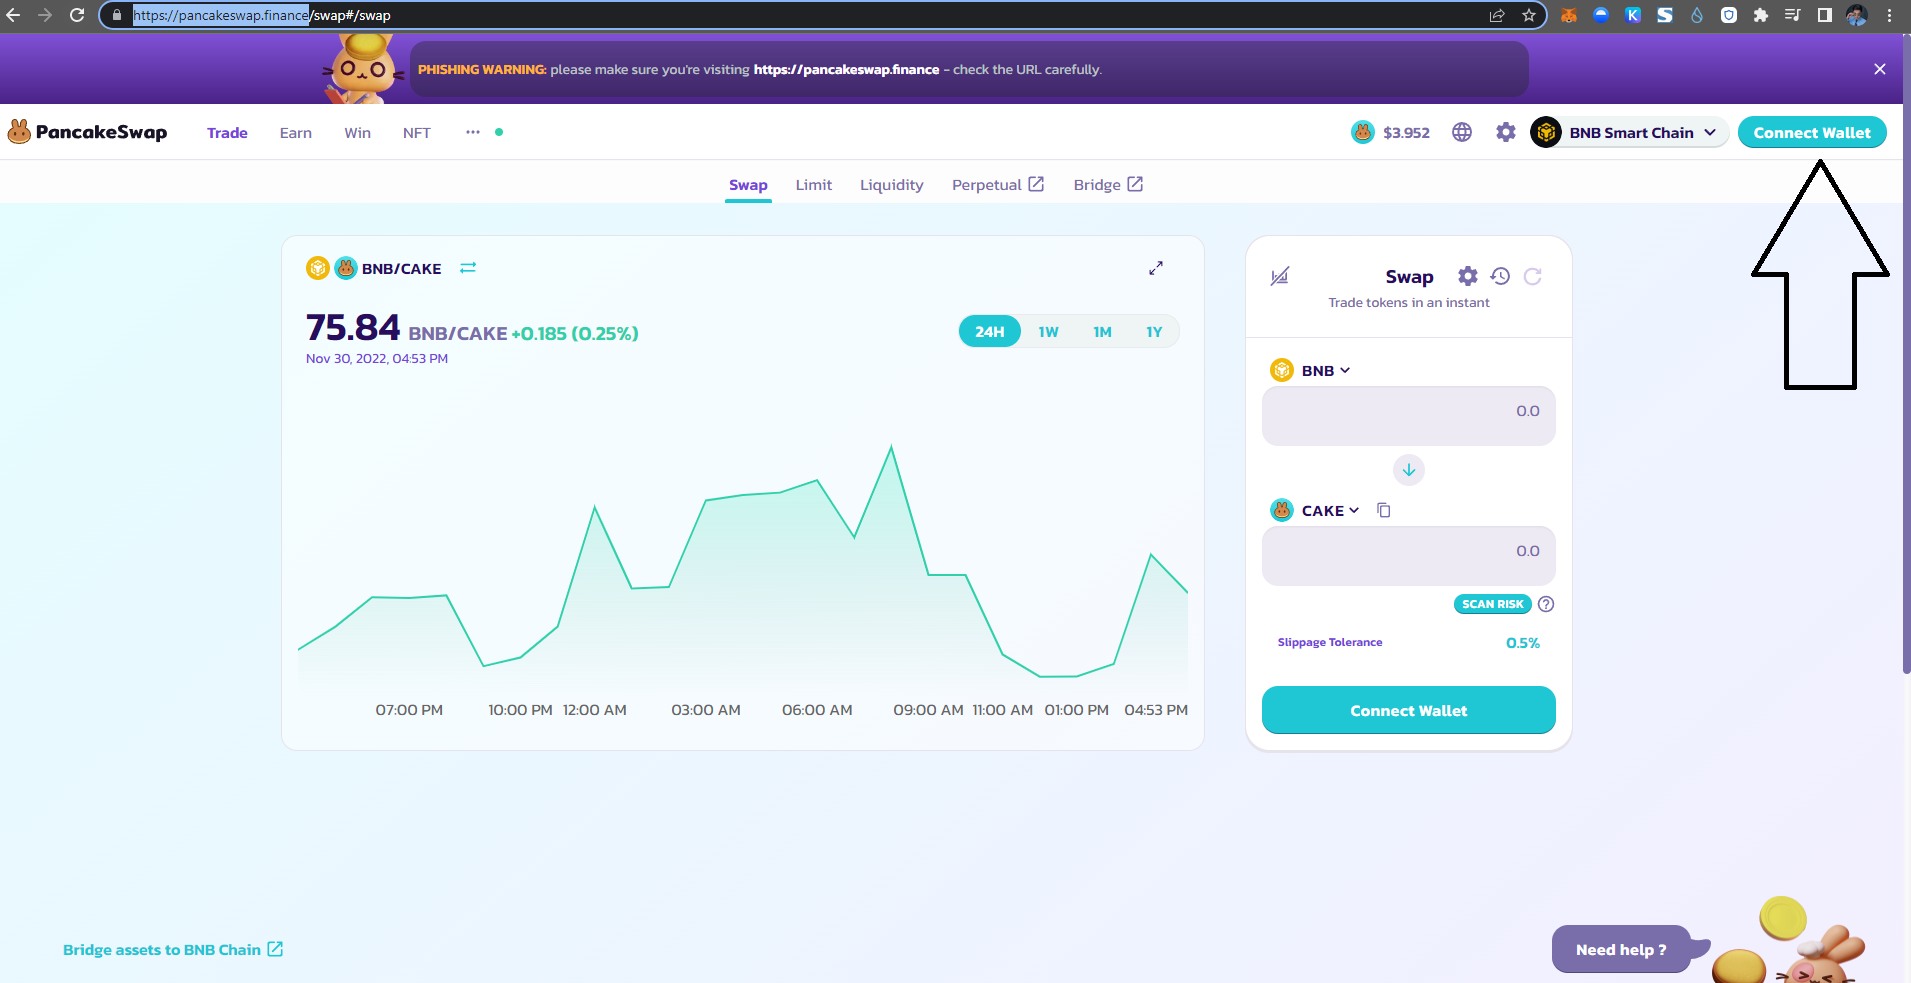The image size is (1911, 983).
Task: Open the Earn menu
Action: (x=295, y=133)
